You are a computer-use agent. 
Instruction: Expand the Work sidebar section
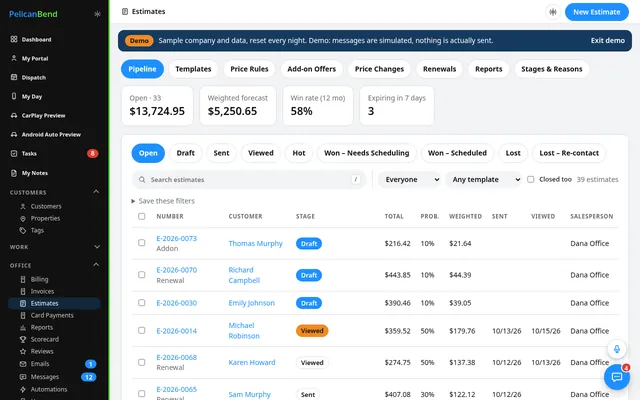[x=97, y=247]
